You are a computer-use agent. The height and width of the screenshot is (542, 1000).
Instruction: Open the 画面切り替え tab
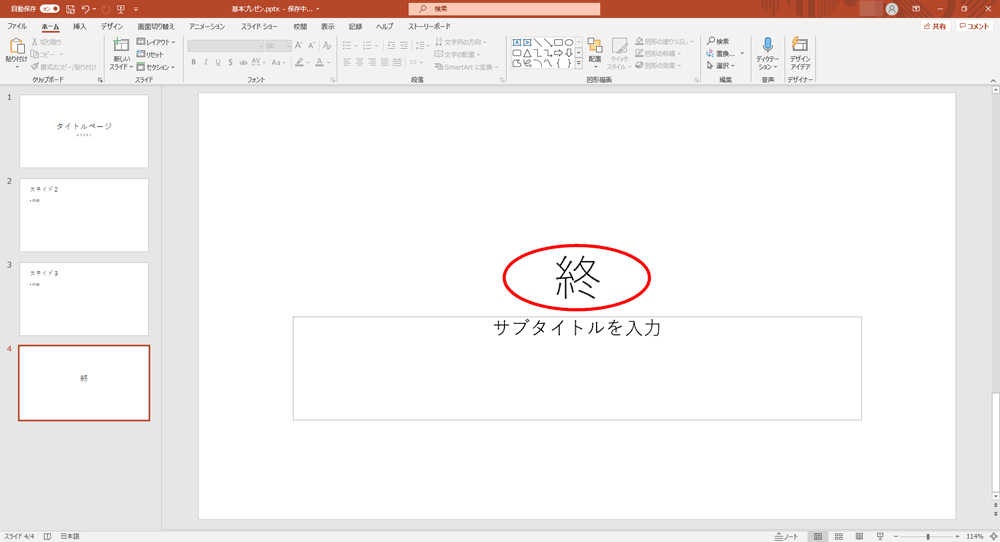pos(156,27)
